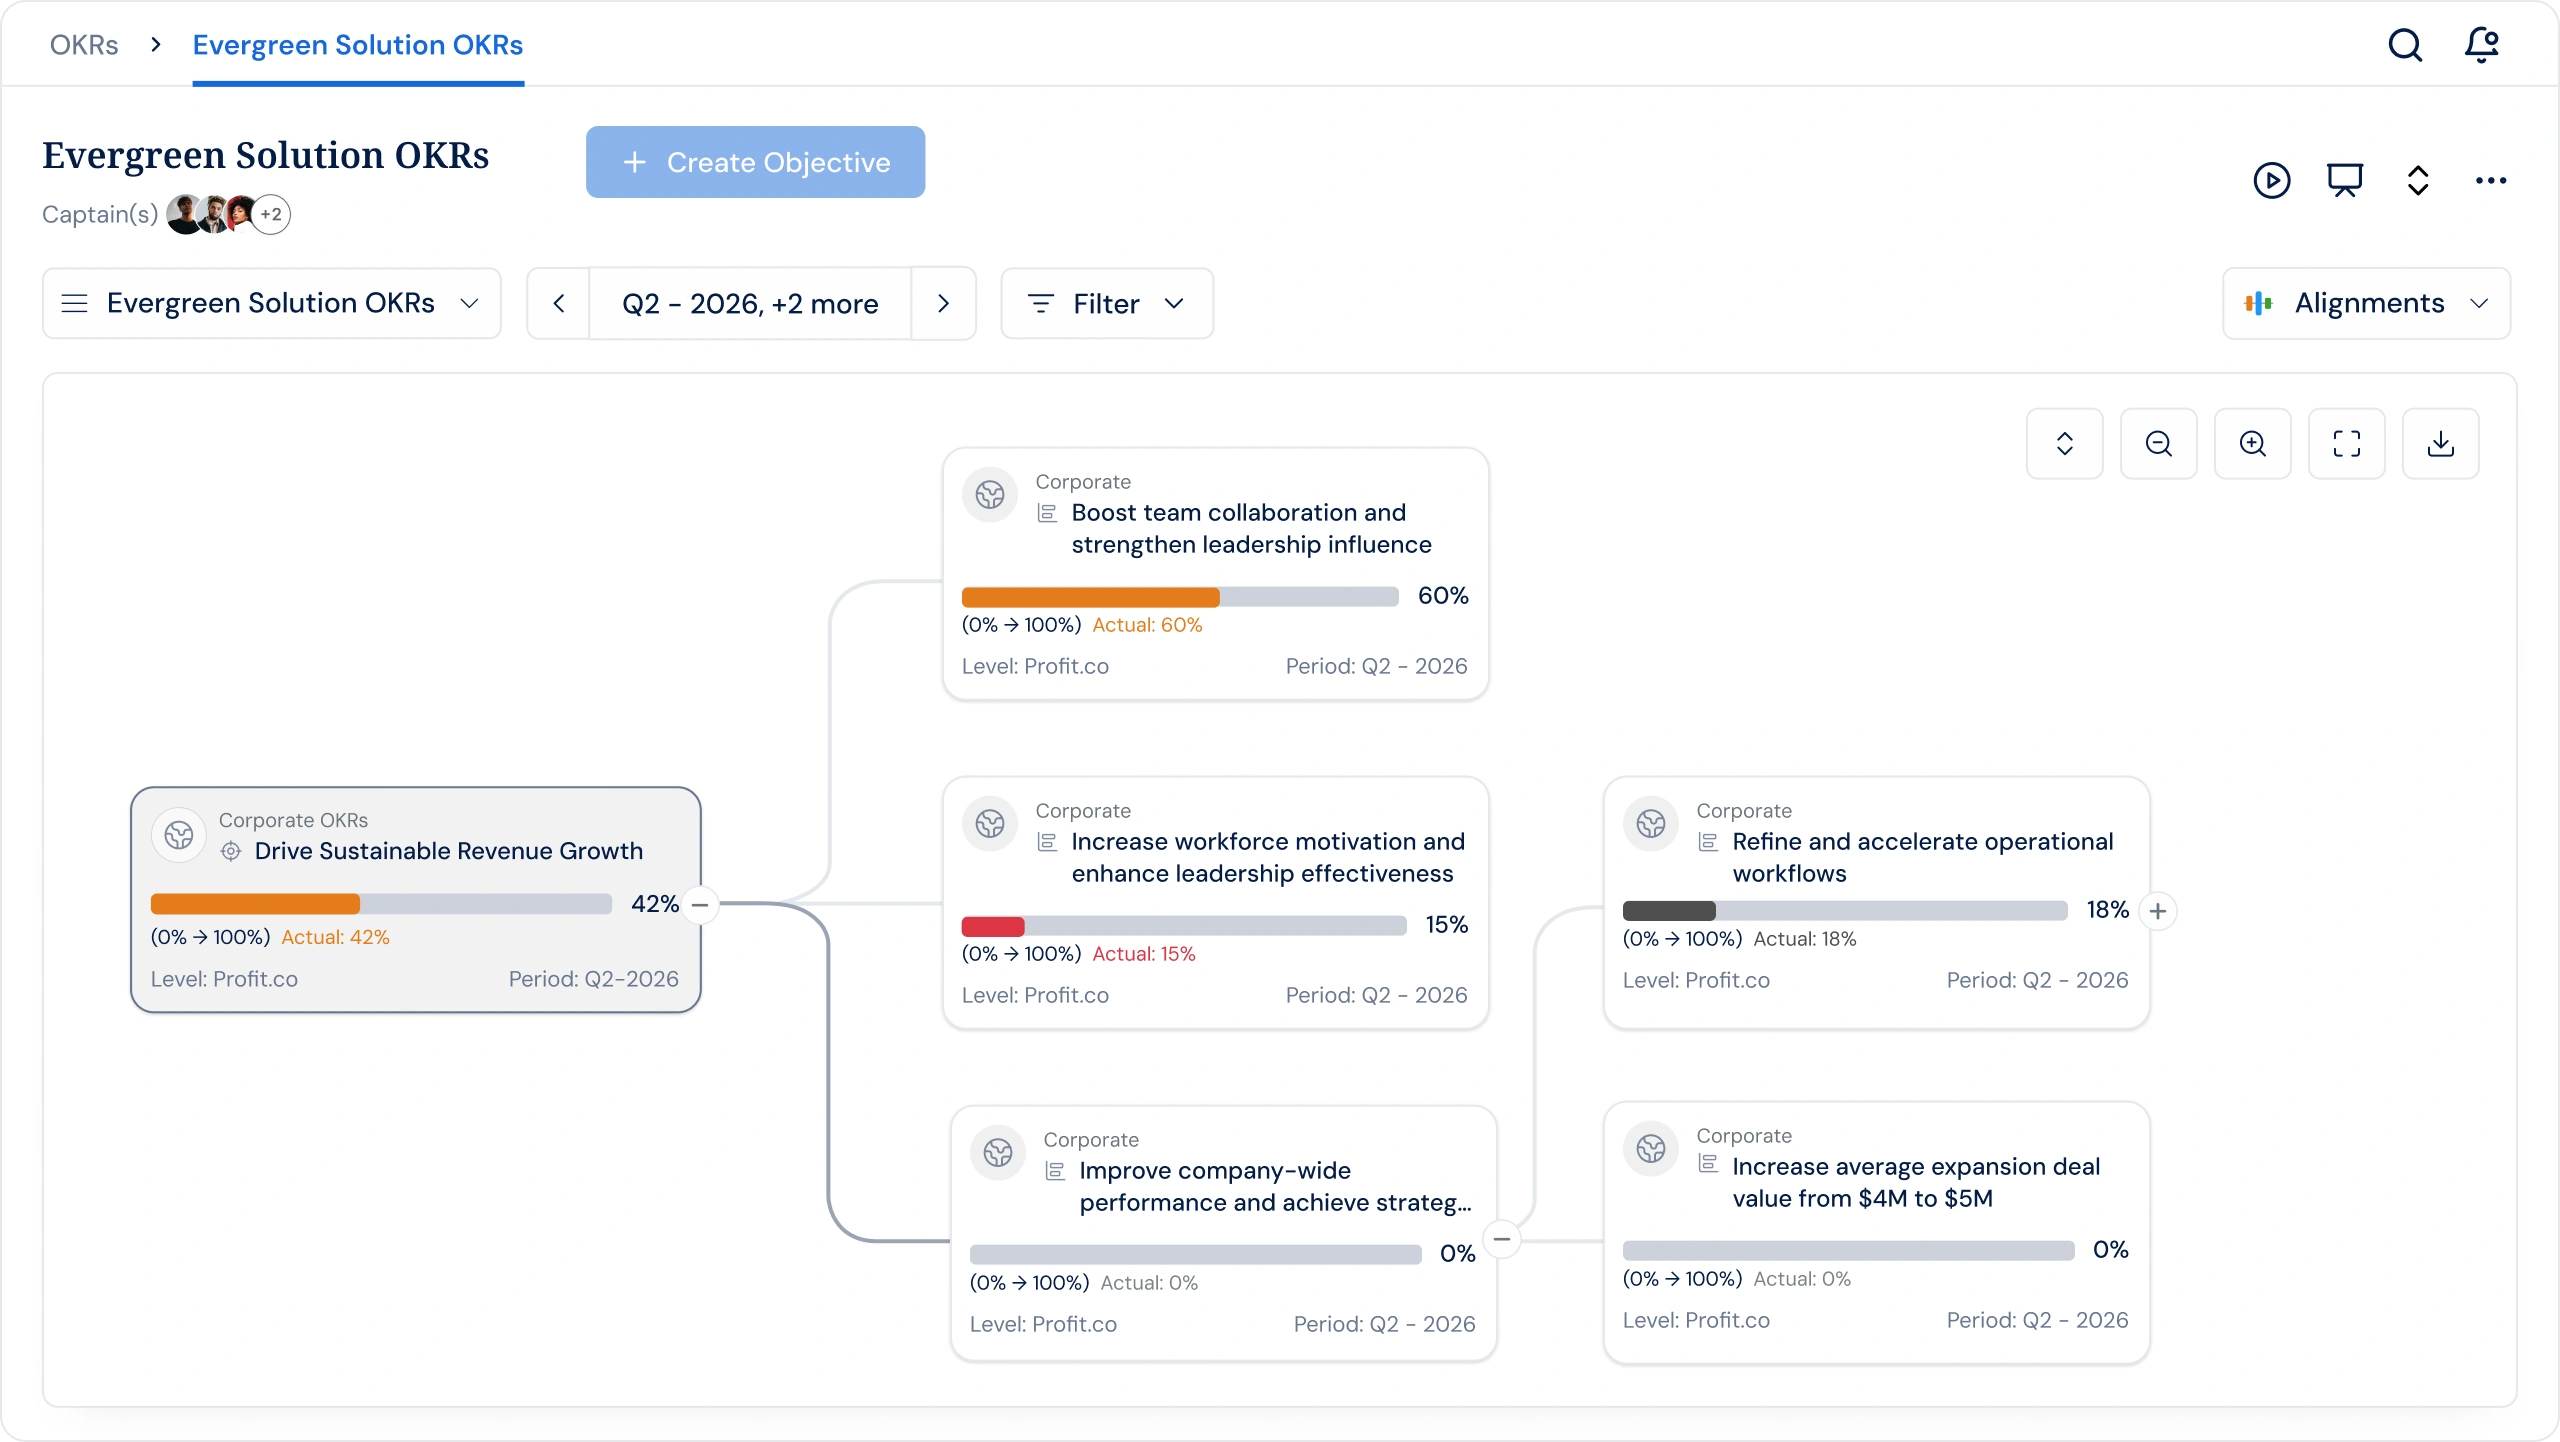Screen dimensions: 2560x1442
Task: Open the Filter dropdown
Action: tap(1107, 303)
